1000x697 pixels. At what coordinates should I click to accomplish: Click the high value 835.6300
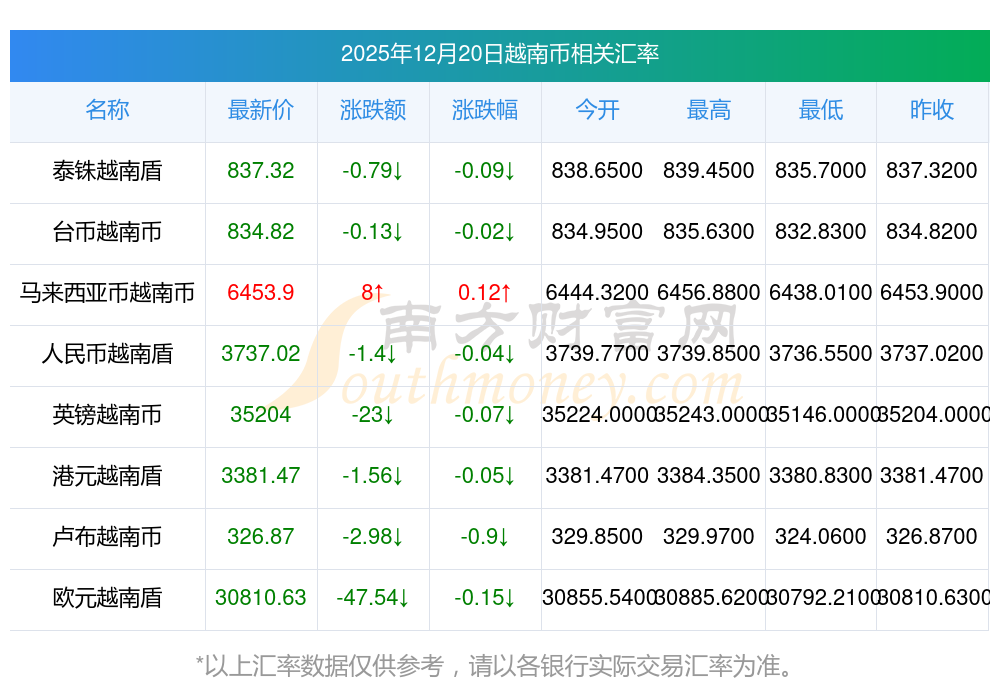pyautogui.click(x=709, y=231)
